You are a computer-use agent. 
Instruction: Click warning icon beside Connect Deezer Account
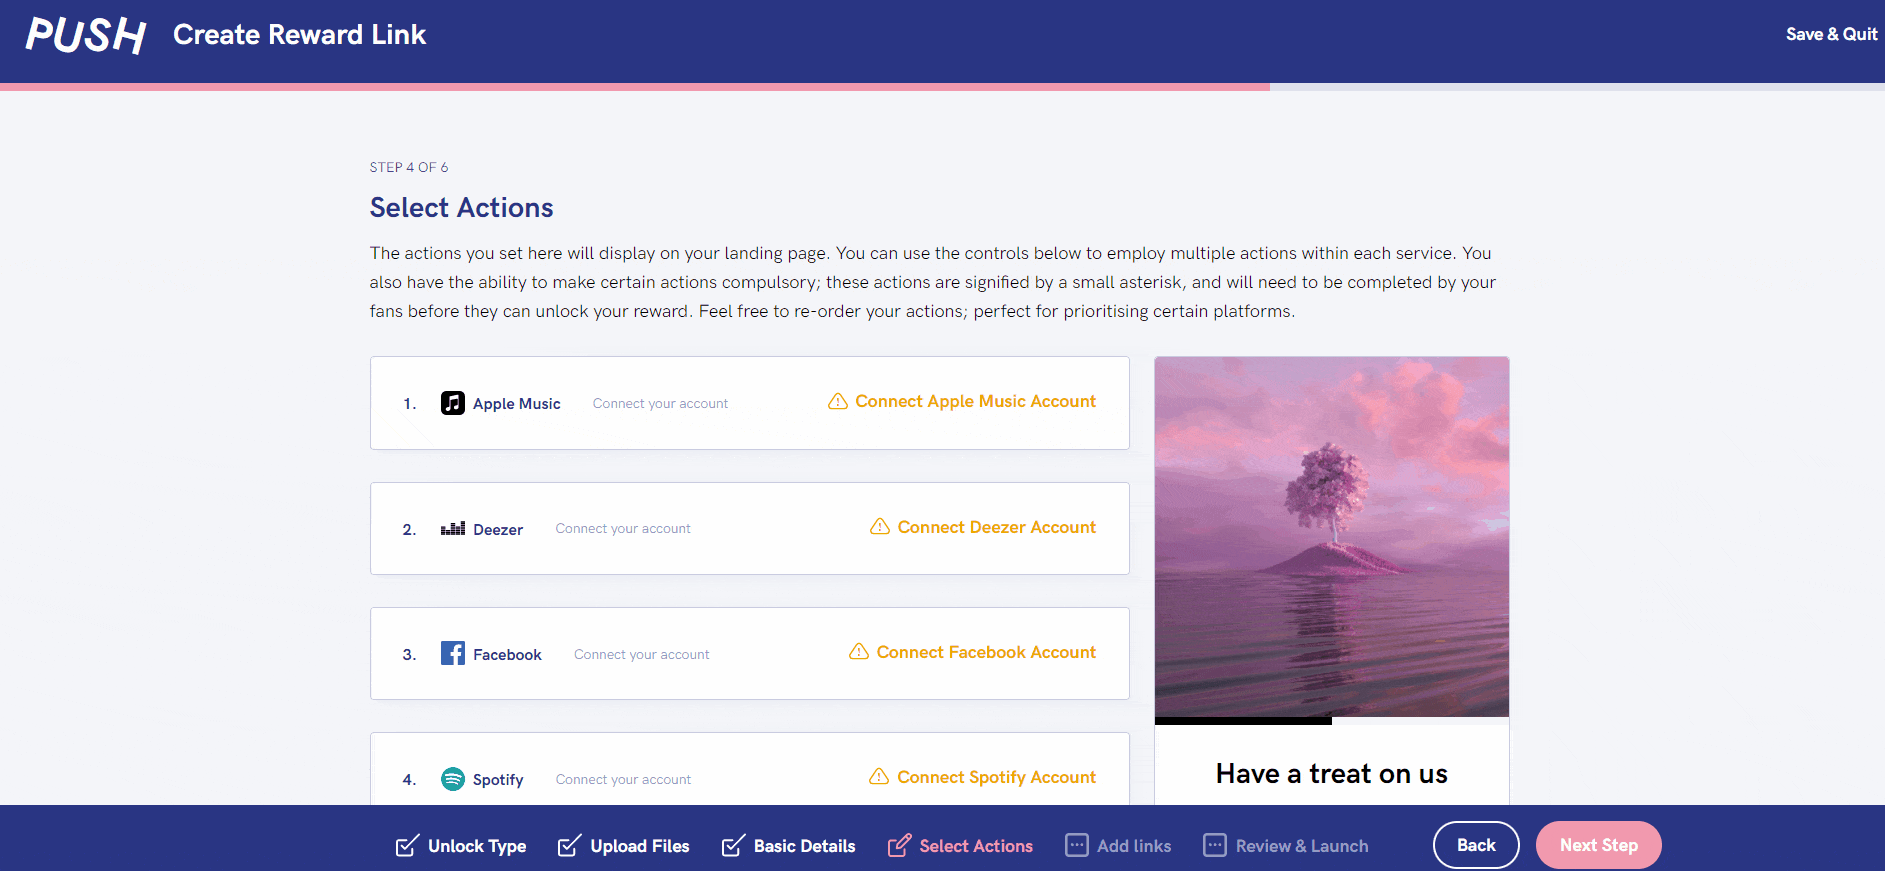880,527
